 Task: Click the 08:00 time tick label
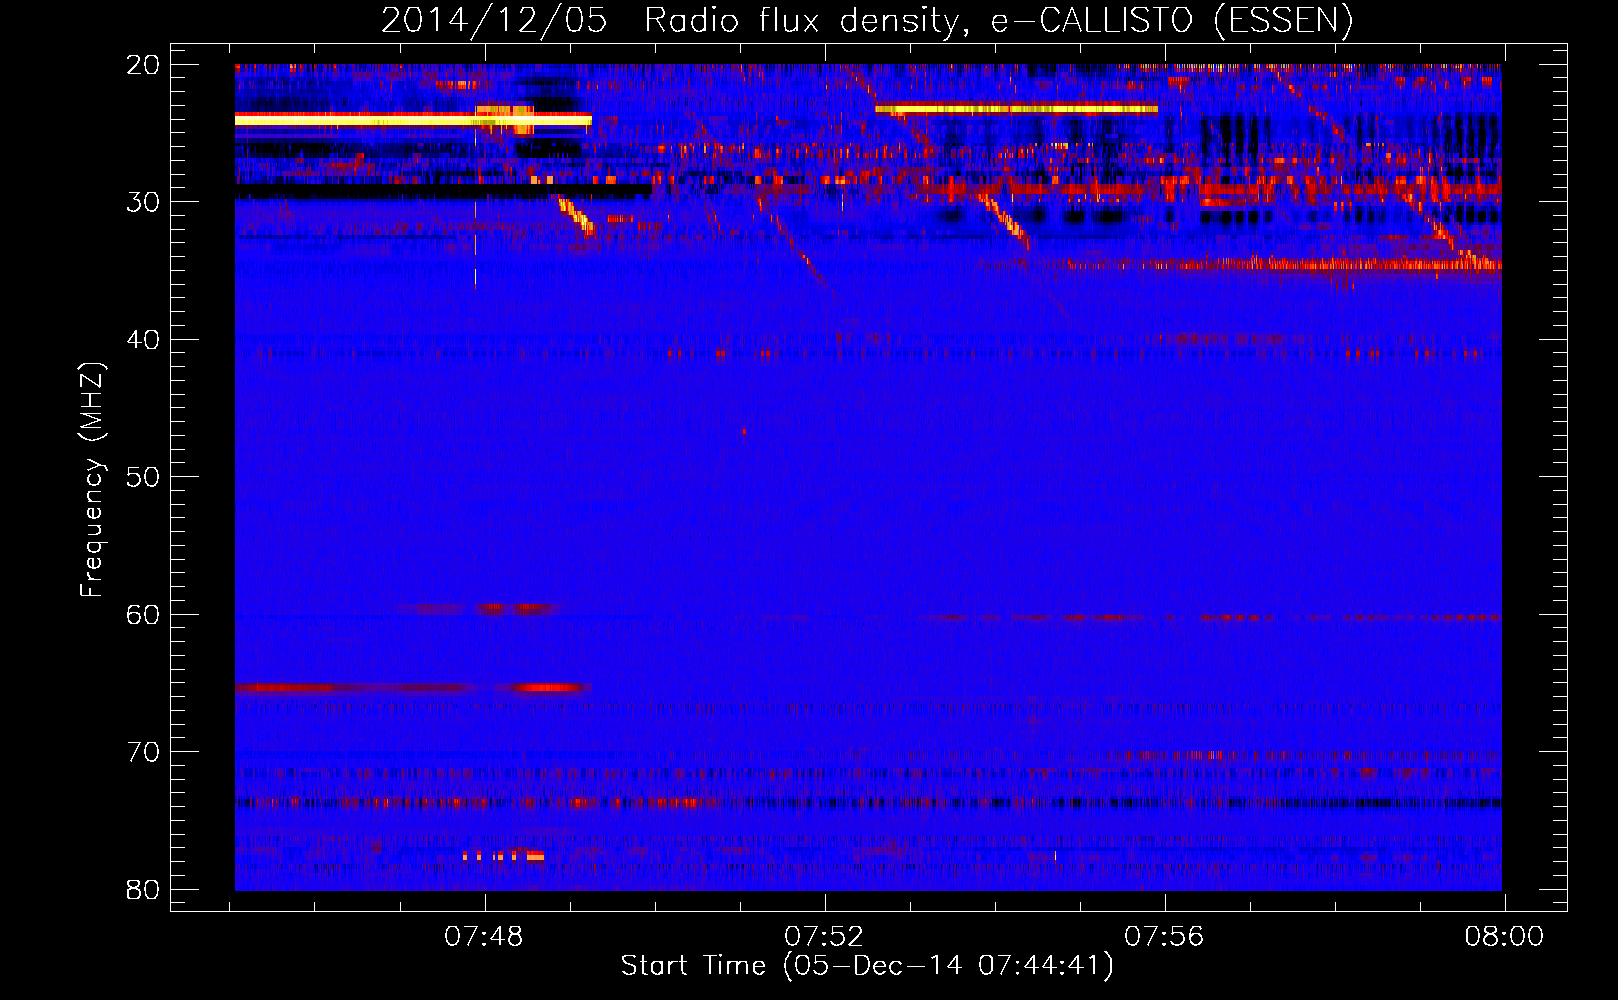(1504, 937)
